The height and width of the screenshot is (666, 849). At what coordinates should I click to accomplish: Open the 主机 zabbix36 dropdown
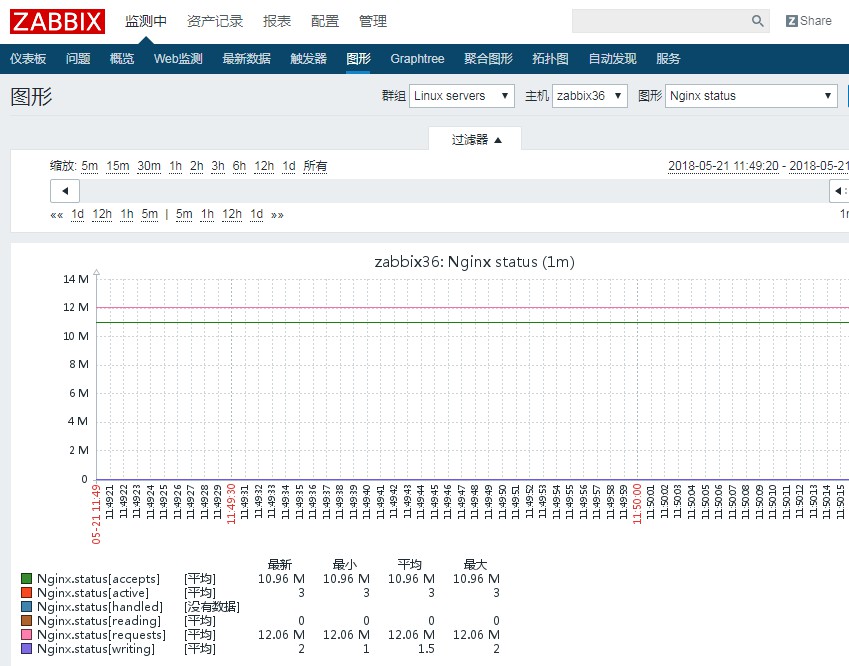pos(589,96)
